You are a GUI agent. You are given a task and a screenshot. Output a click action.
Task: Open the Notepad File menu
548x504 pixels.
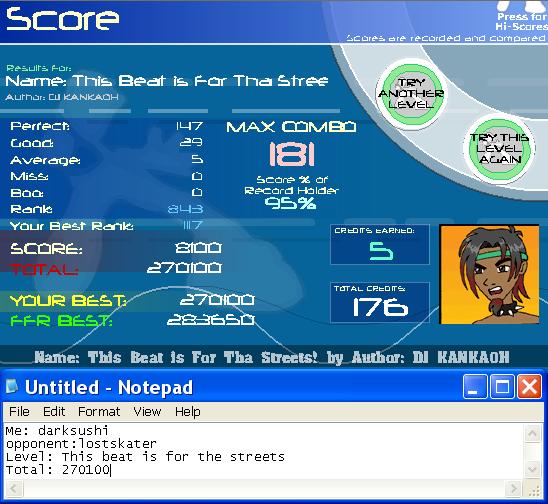(x=19, y=411)
